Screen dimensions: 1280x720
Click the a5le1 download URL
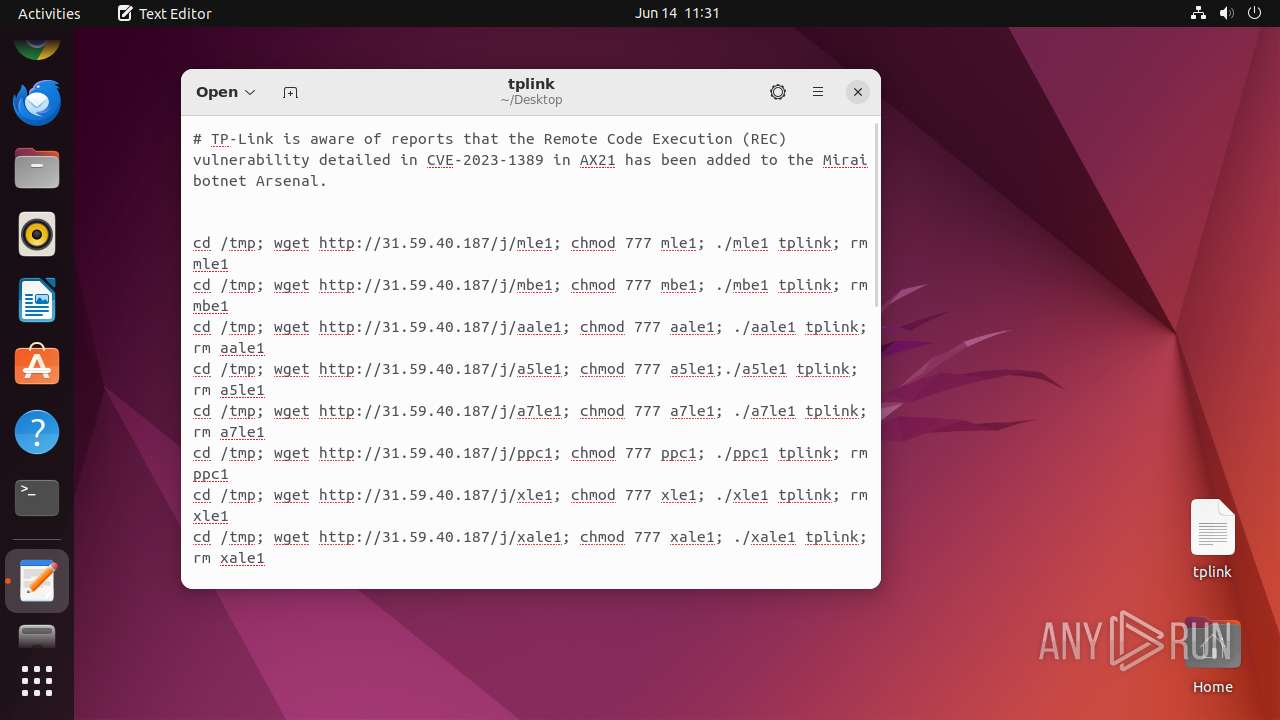click(440, 369)
